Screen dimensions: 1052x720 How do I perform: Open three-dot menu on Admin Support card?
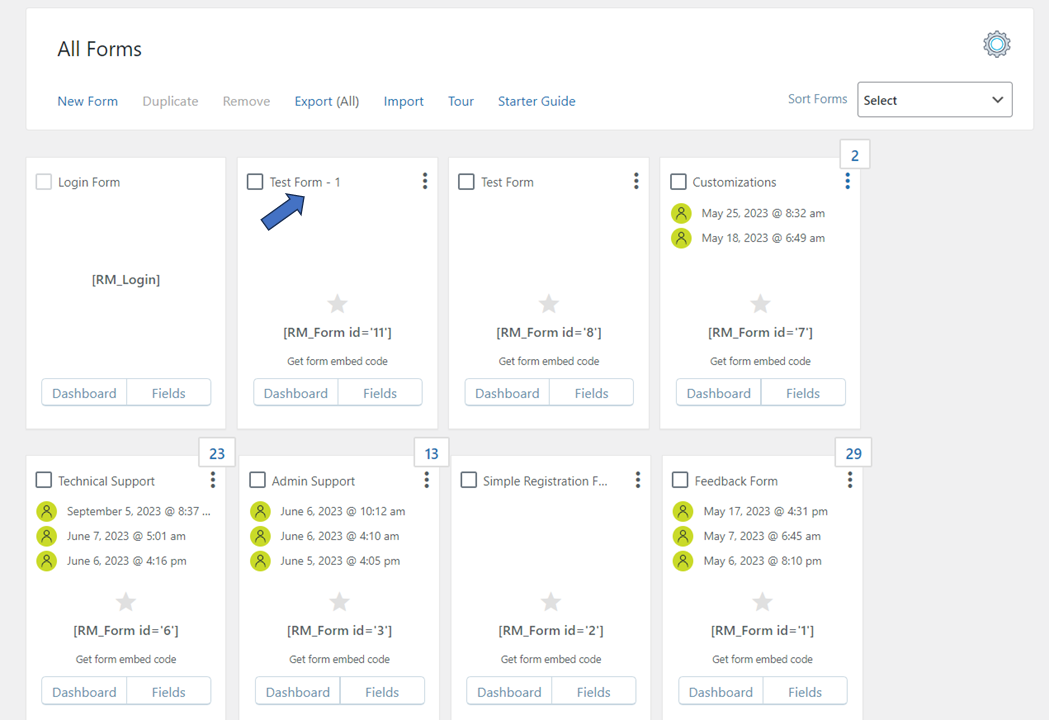[x=427, y=480]
